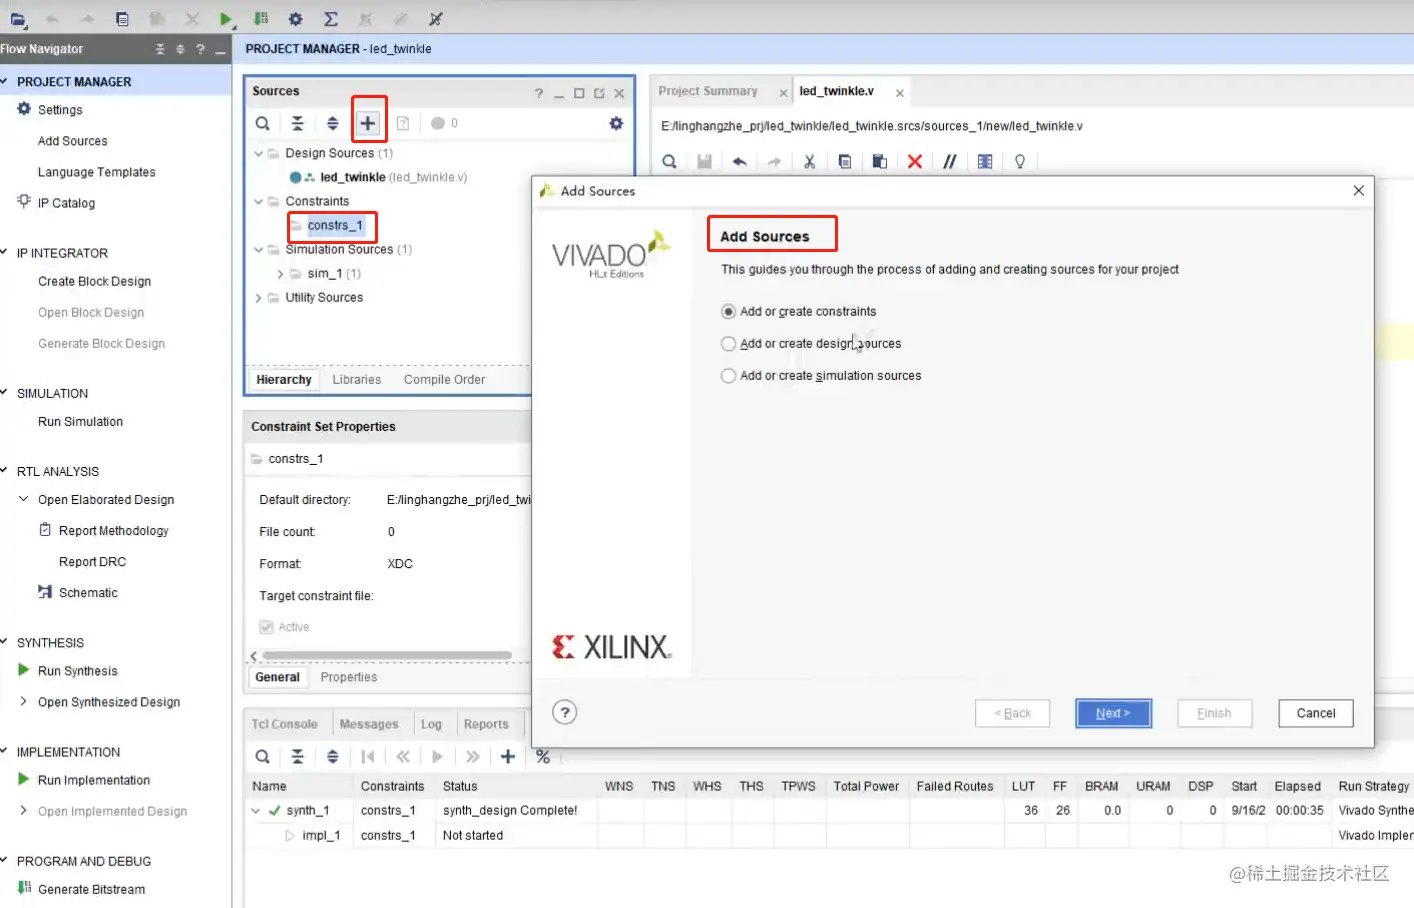Click the Constraint Set Properties horizontal scrollbar

pyautogui.click(x=387, y=656)
